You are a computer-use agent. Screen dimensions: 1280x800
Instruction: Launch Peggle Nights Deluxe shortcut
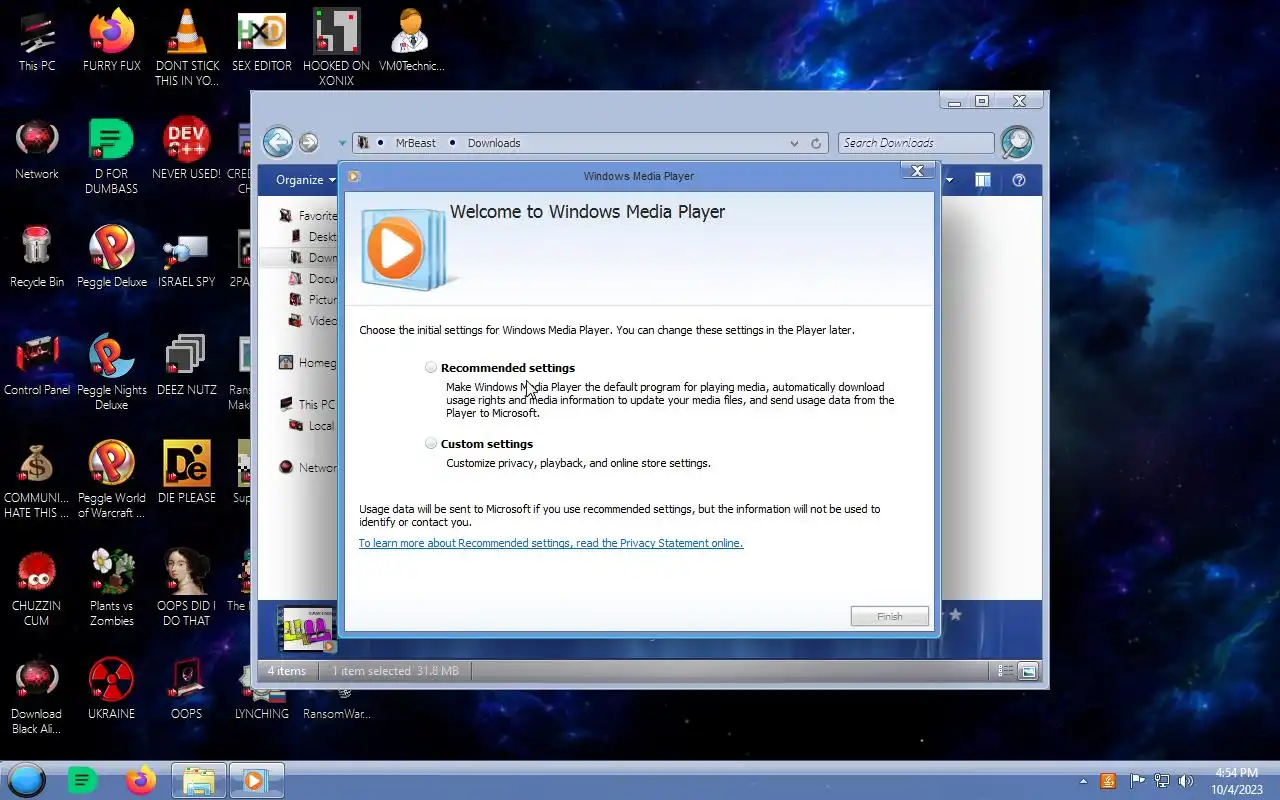click(111, 373)
